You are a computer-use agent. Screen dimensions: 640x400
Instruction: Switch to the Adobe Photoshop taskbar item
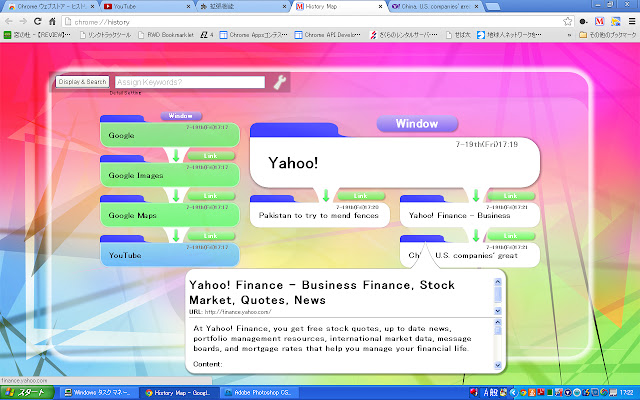[259, 393]
